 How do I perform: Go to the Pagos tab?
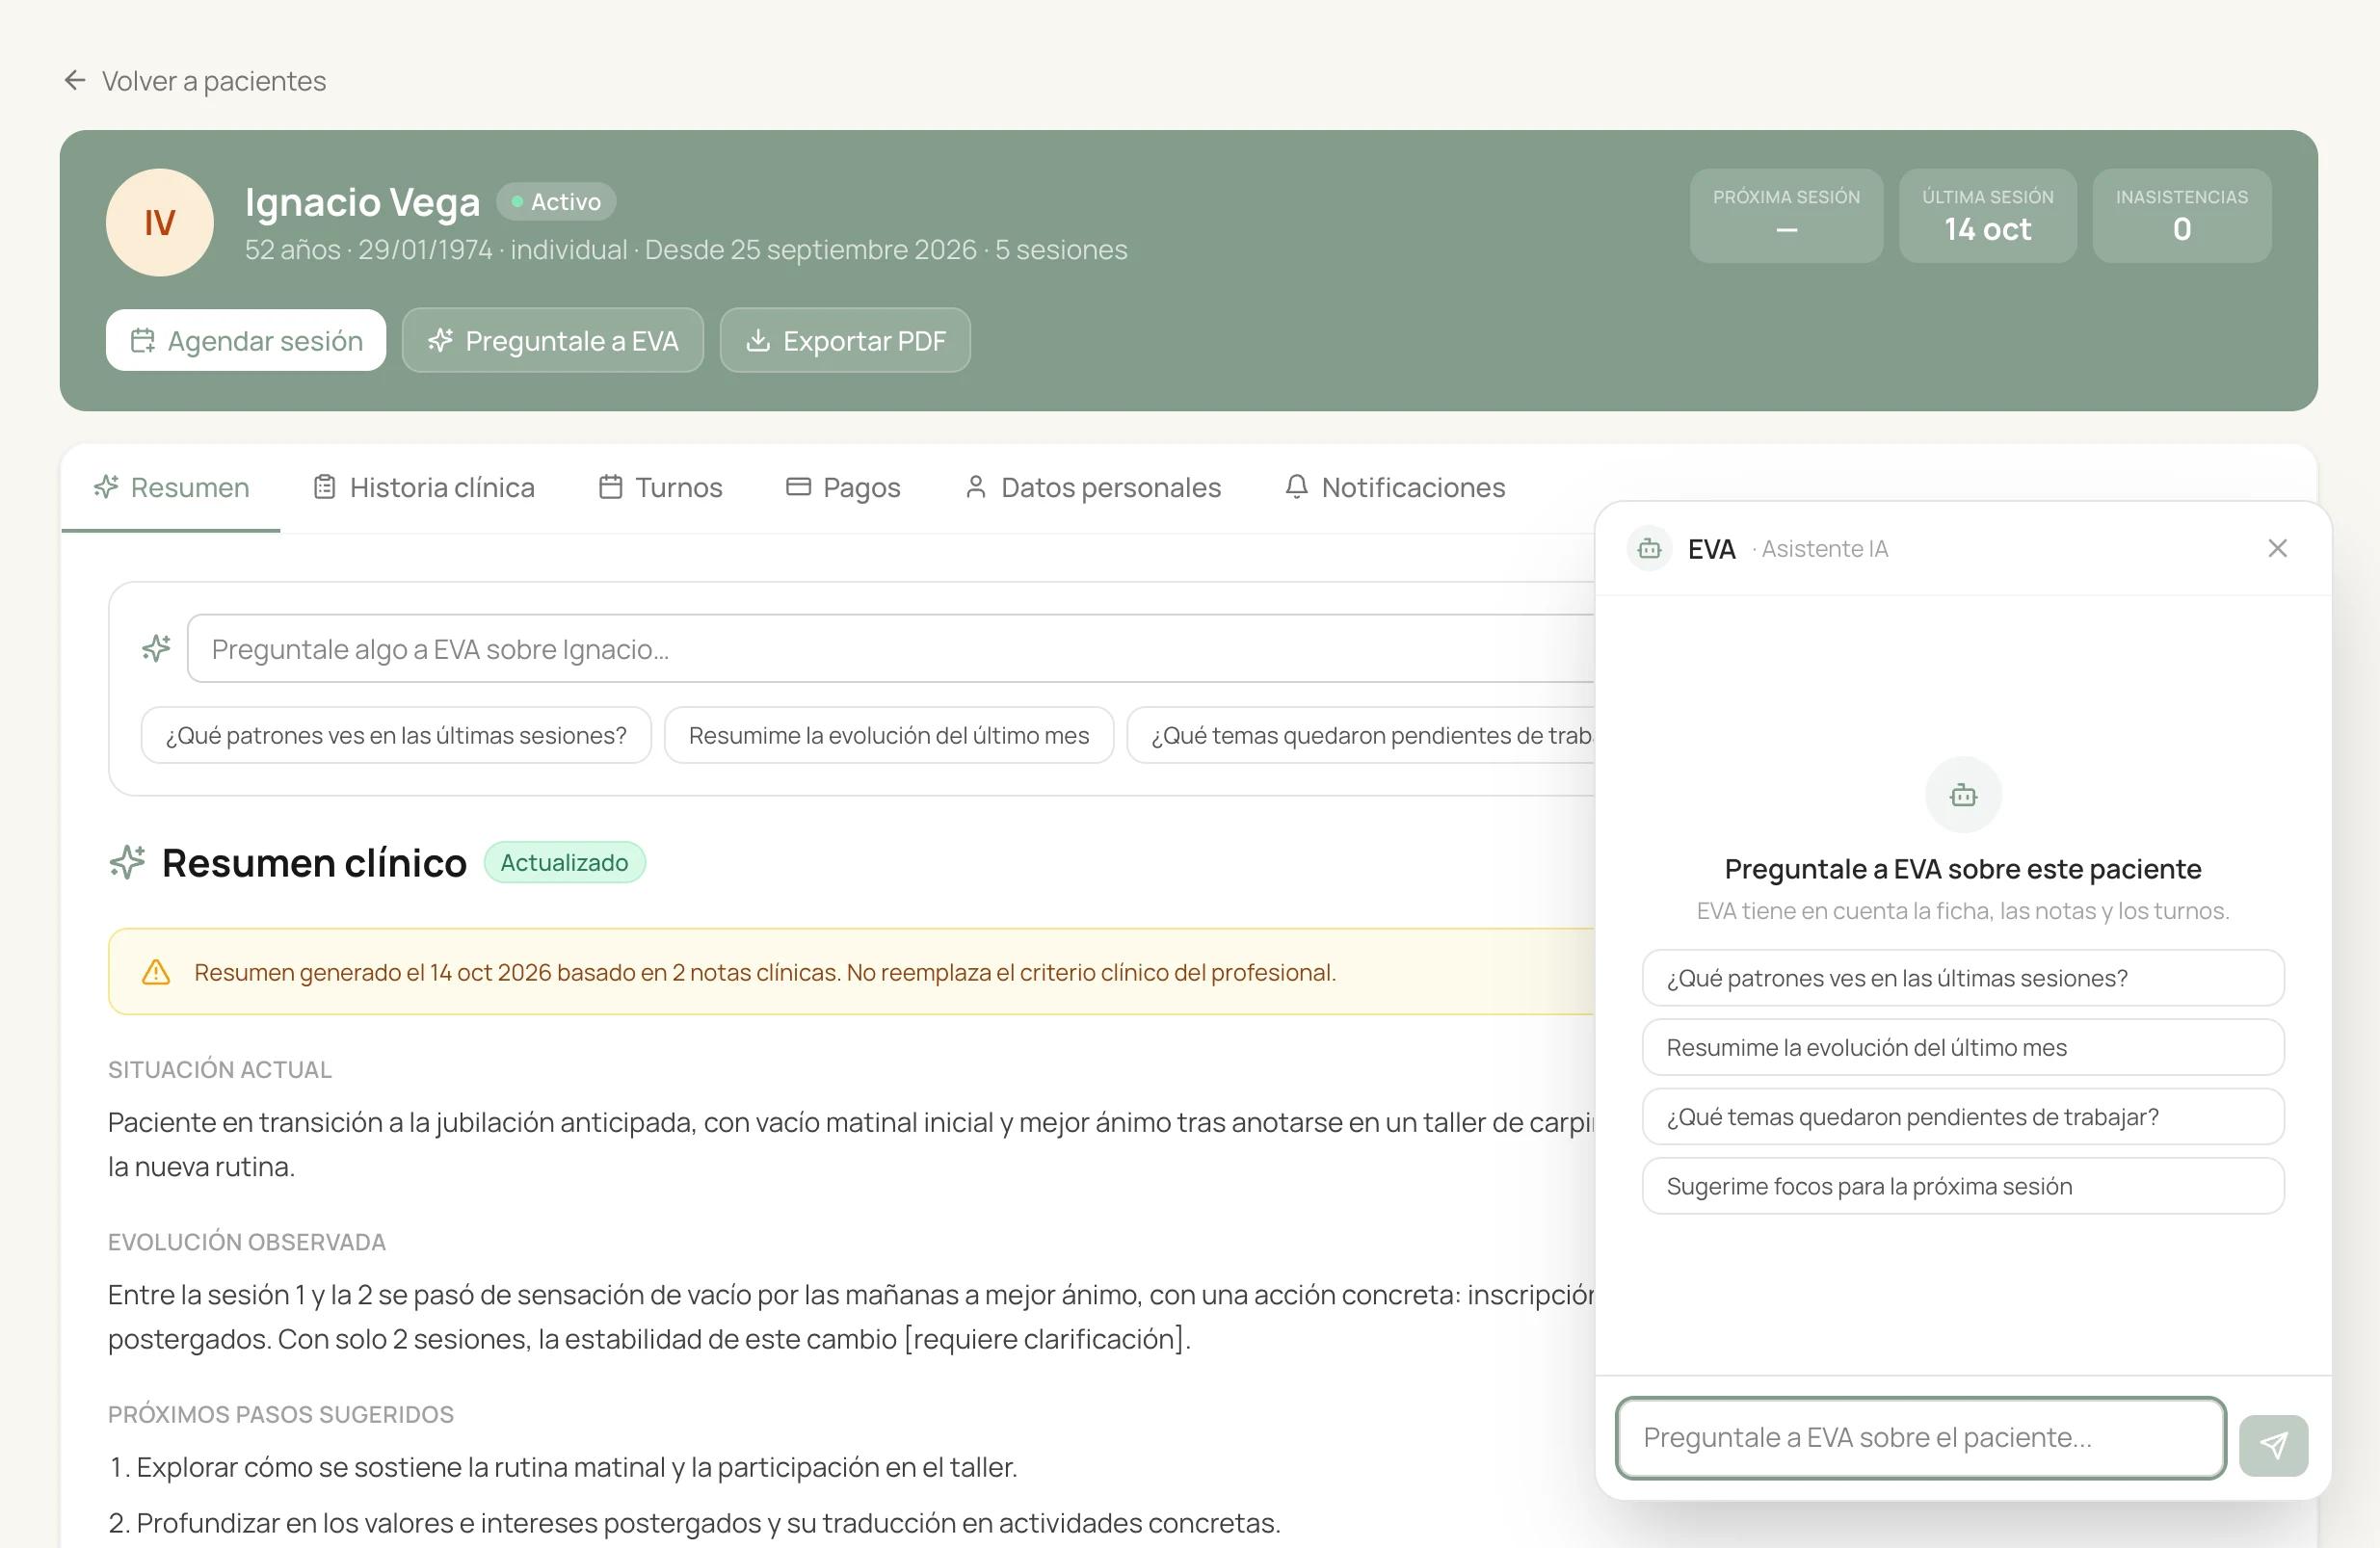point(843,487)
